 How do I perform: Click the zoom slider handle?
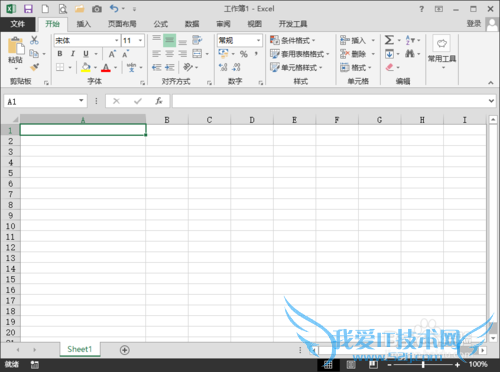[423, 365]
